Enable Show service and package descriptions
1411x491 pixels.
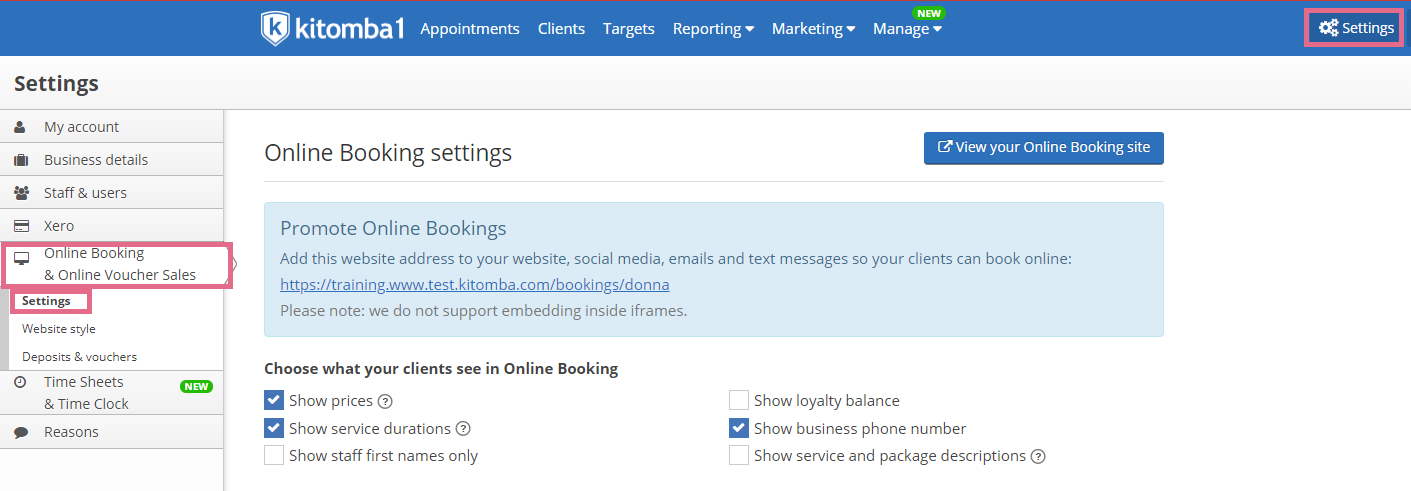[739, 455]
